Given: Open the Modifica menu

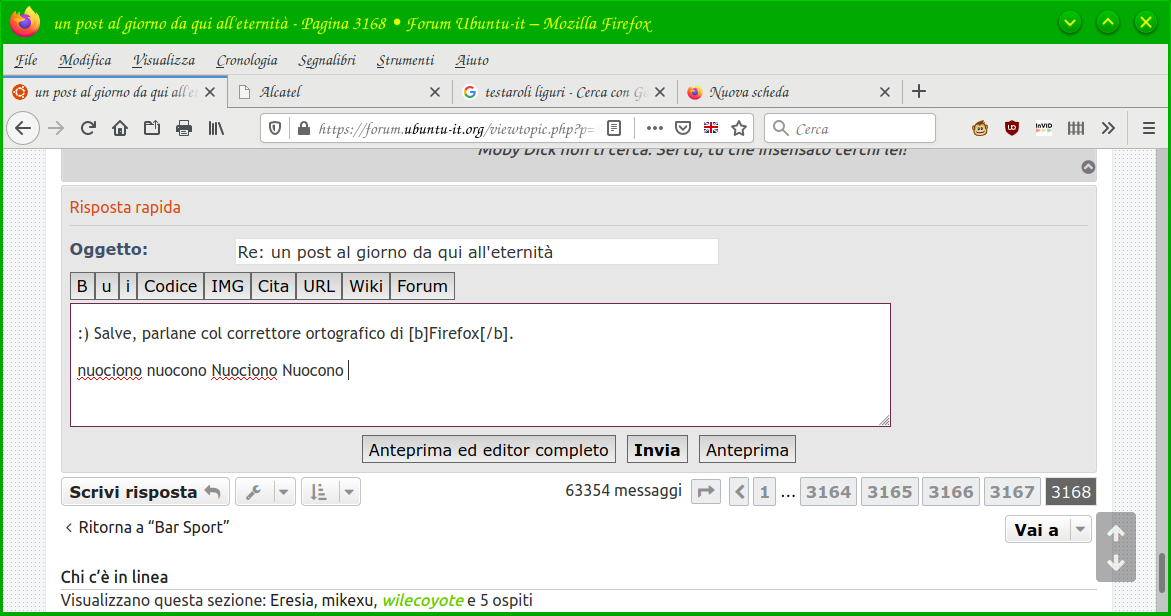Looking at the screenshot, I should 84,60.
